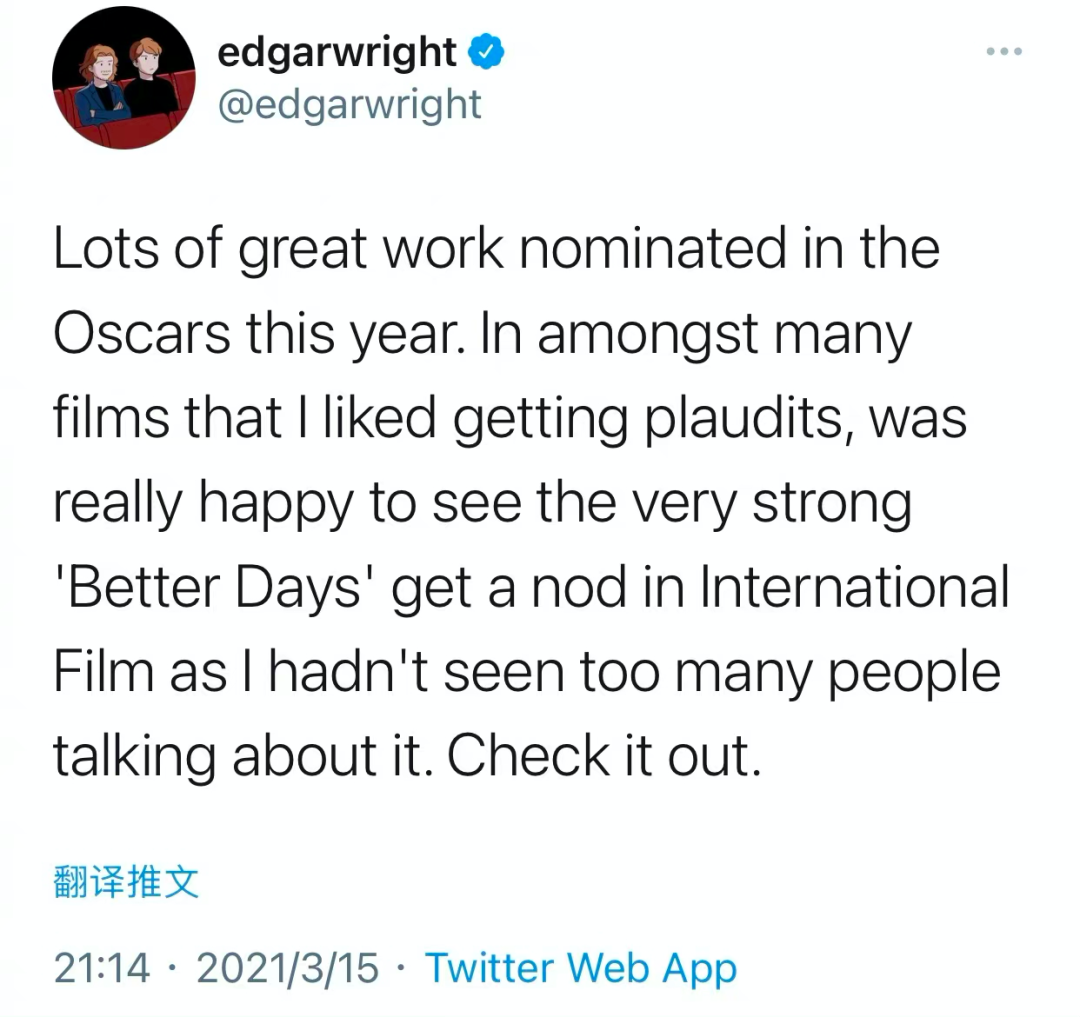The height and width of the screenshot is (1017, 1080).
Task: Open the more options ellipsis menu
Action: point(1004,51)
